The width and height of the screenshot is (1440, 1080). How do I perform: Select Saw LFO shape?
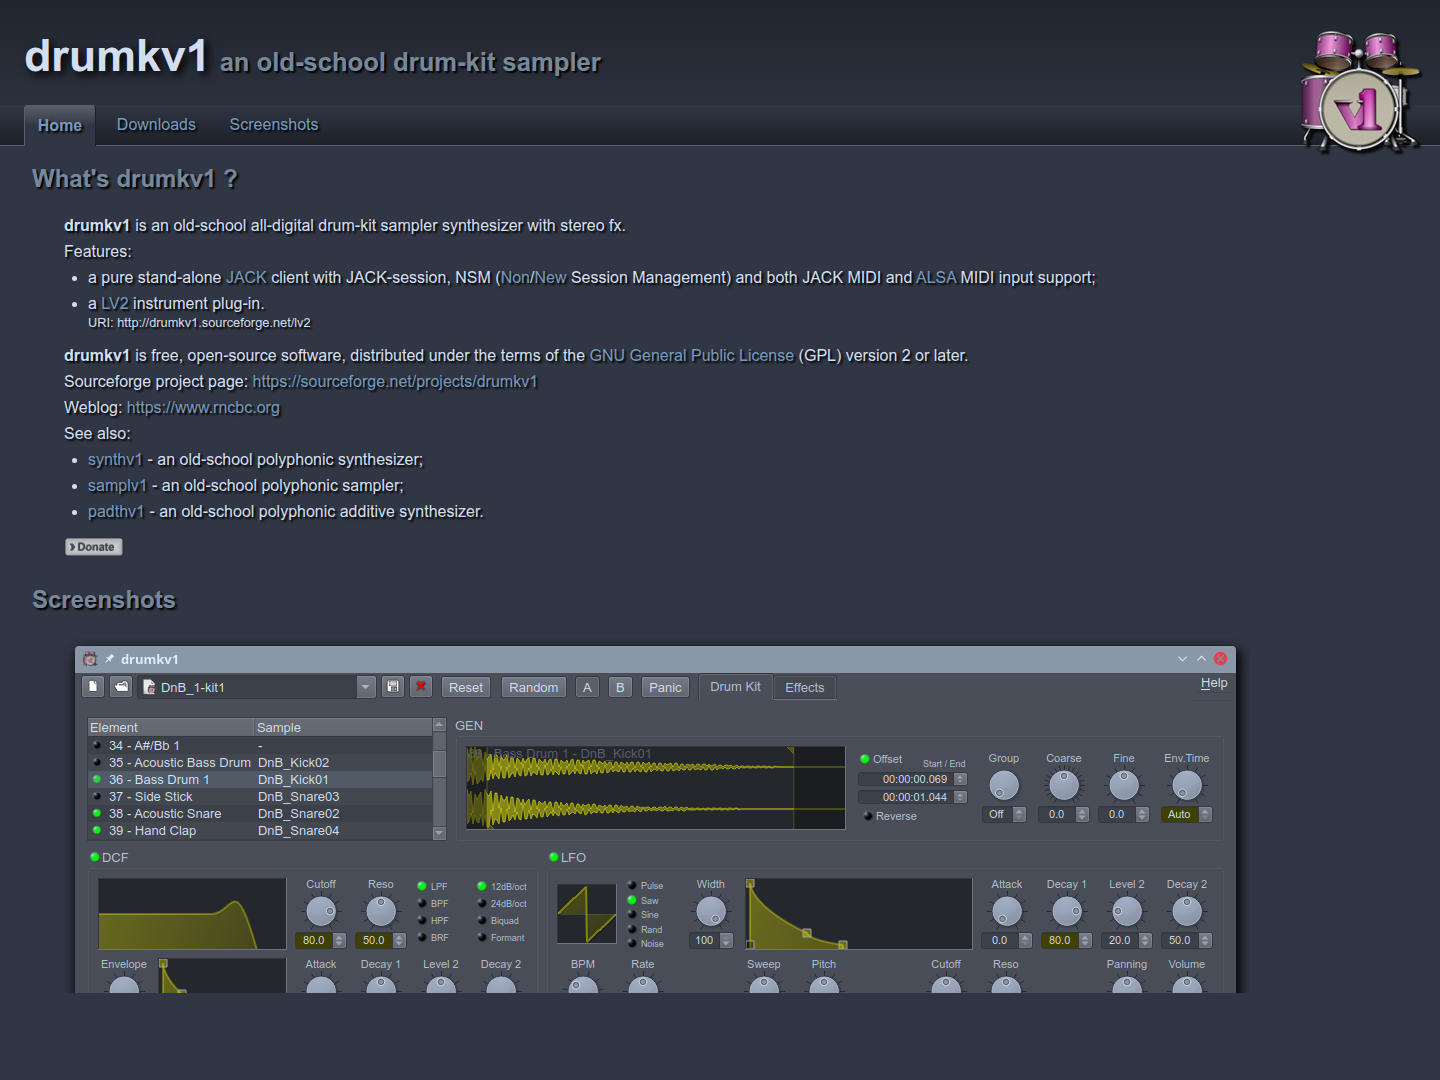coord(643,900)
